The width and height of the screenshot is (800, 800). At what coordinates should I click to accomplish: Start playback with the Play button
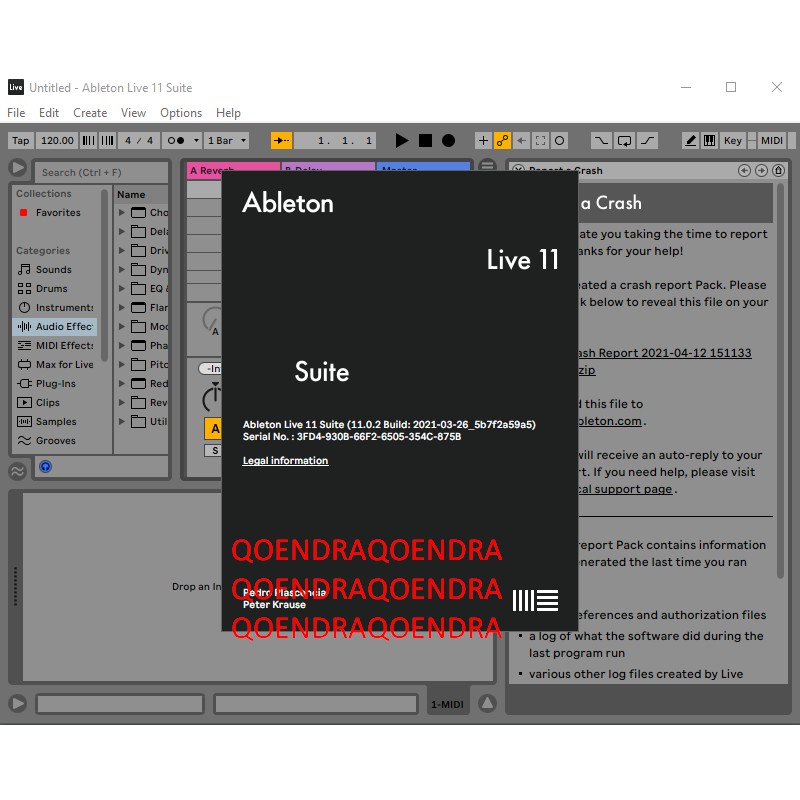[402, 140]
